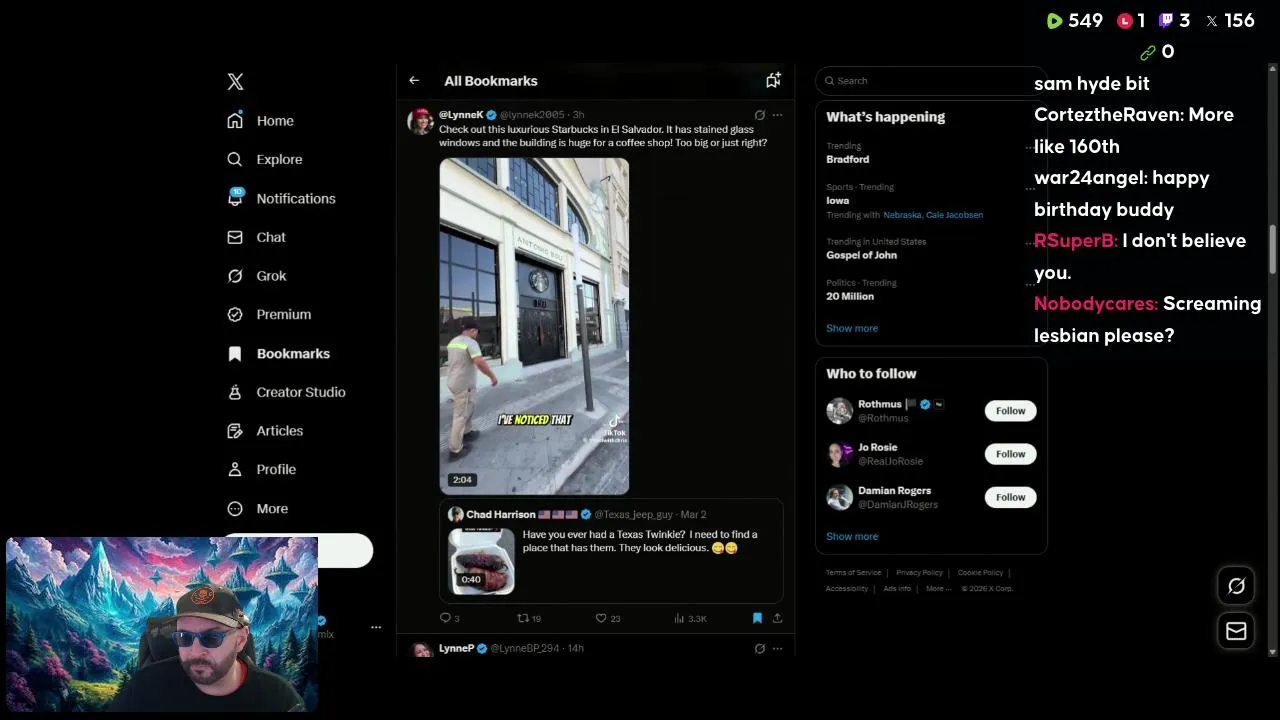The width and height of the screenshot is (1280, 720).
Task: Open the Iowa trending topic
Action: click(x=837, y=200)
